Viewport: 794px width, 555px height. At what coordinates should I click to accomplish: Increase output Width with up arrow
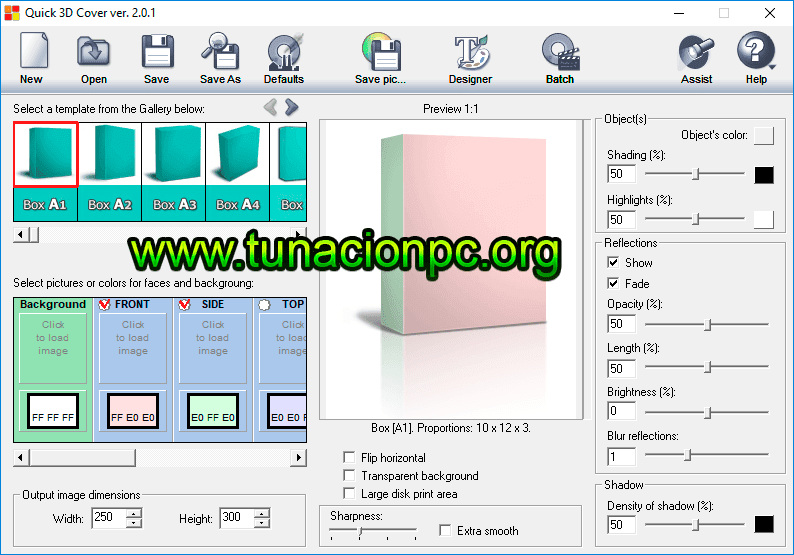[x=134, y=512]
